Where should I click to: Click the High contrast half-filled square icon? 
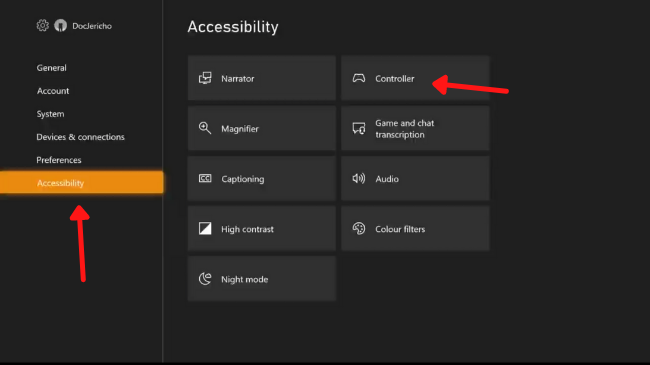click(x=205, y=229)
